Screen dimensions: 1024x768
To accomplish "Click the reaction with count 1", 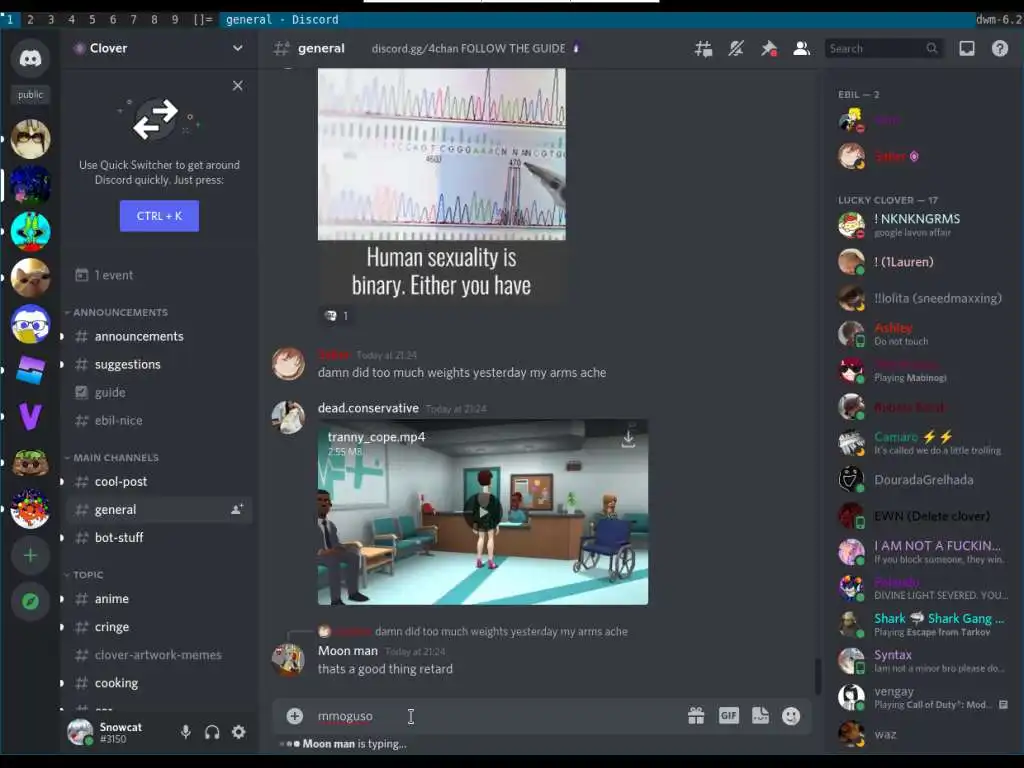I will [337, 315].
